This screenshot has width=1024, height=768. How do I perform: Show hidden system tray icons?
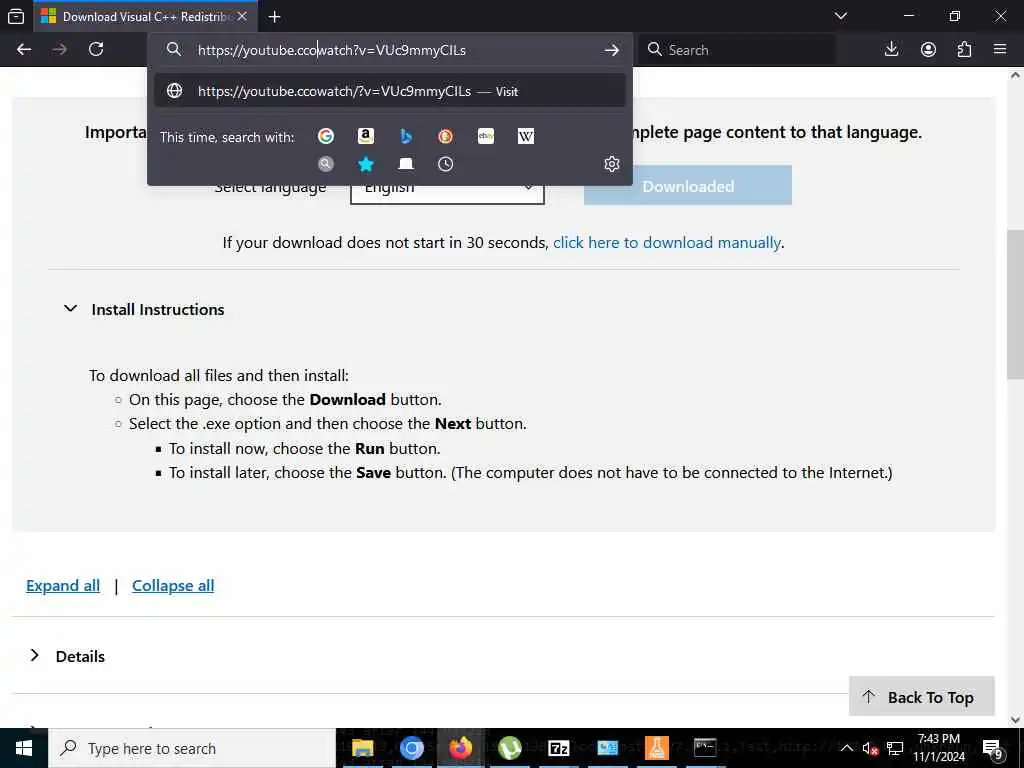846,748
